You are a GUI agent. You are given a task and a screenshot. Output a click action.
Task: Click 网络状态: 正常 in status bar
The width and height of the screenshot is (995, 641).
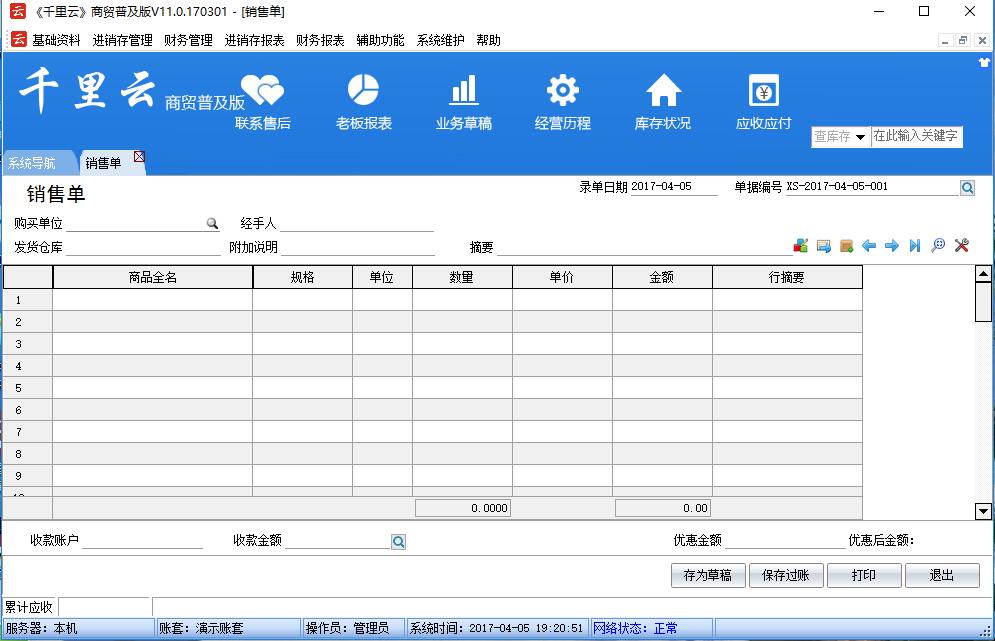coord(635,628)
